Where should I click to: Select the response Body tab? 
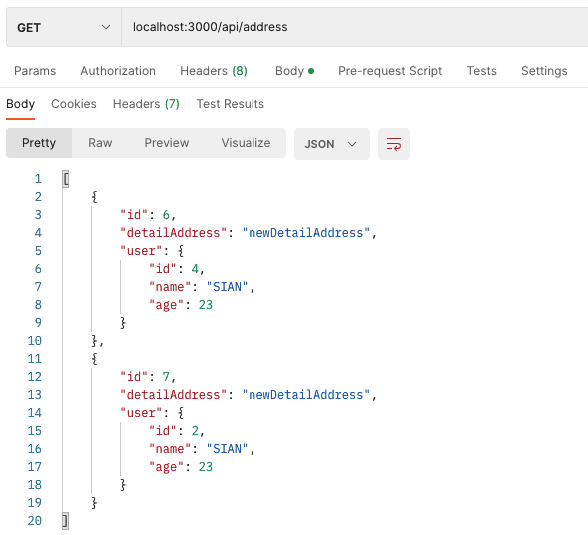click(21, 104)
